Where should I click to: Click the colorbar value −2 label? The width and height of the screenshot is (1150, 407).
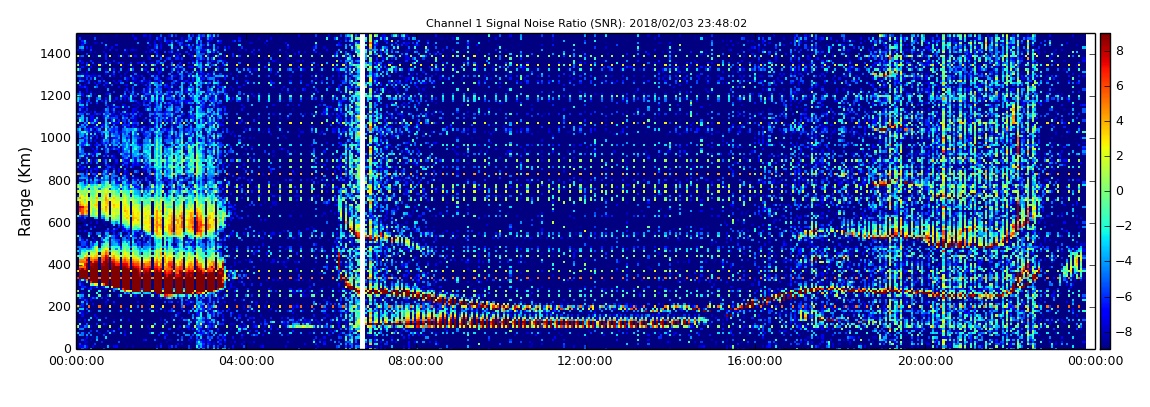(x=1123, y=226)
